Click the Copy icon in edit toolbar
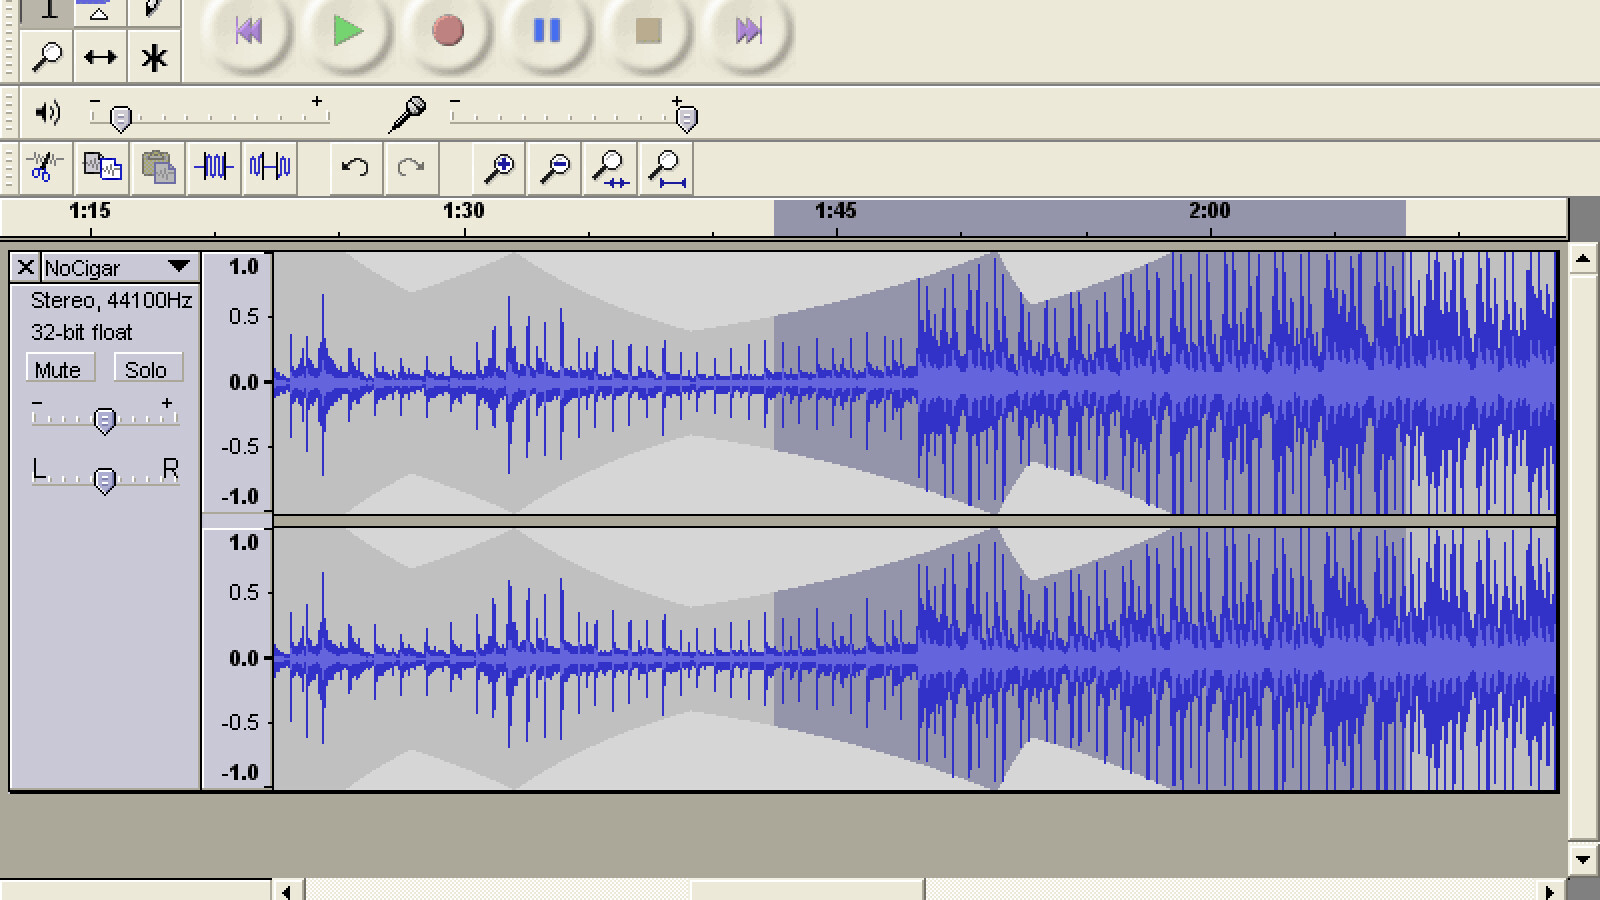The width and height of the screenshot is (1600, 900). click(102, 167)
